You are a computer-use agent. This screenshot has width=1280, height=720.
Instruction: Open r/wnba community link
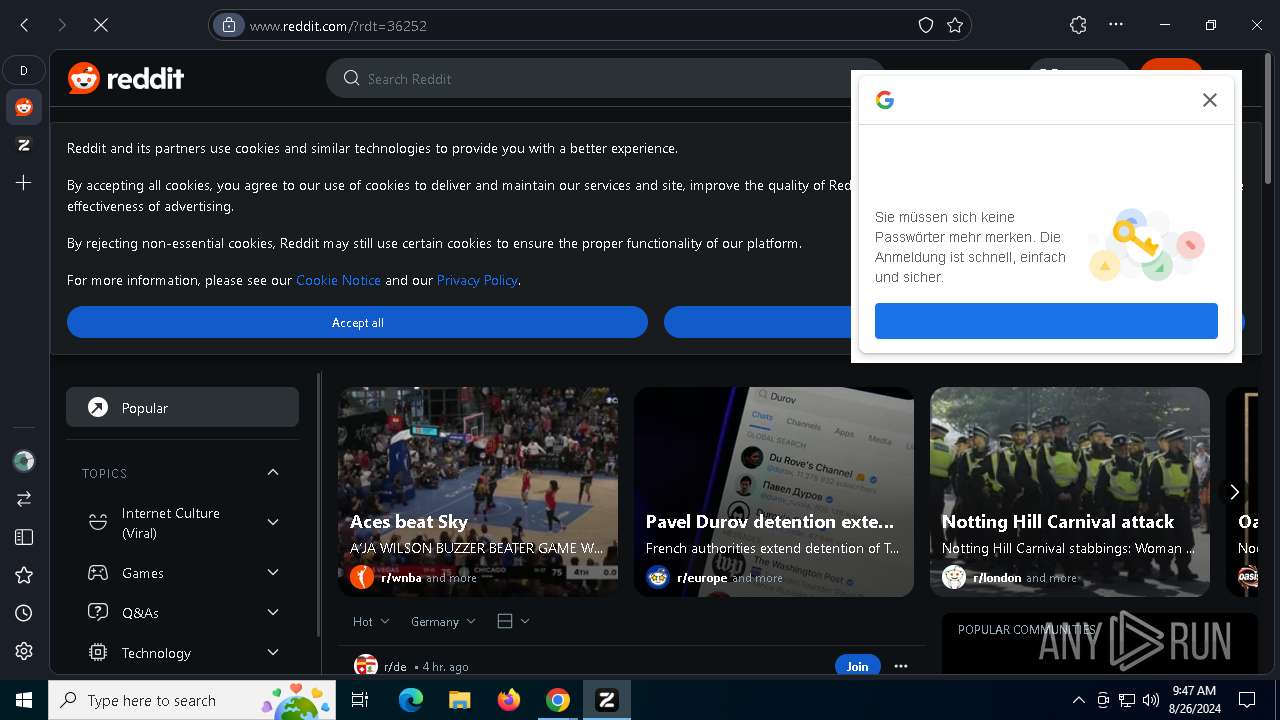401,577
